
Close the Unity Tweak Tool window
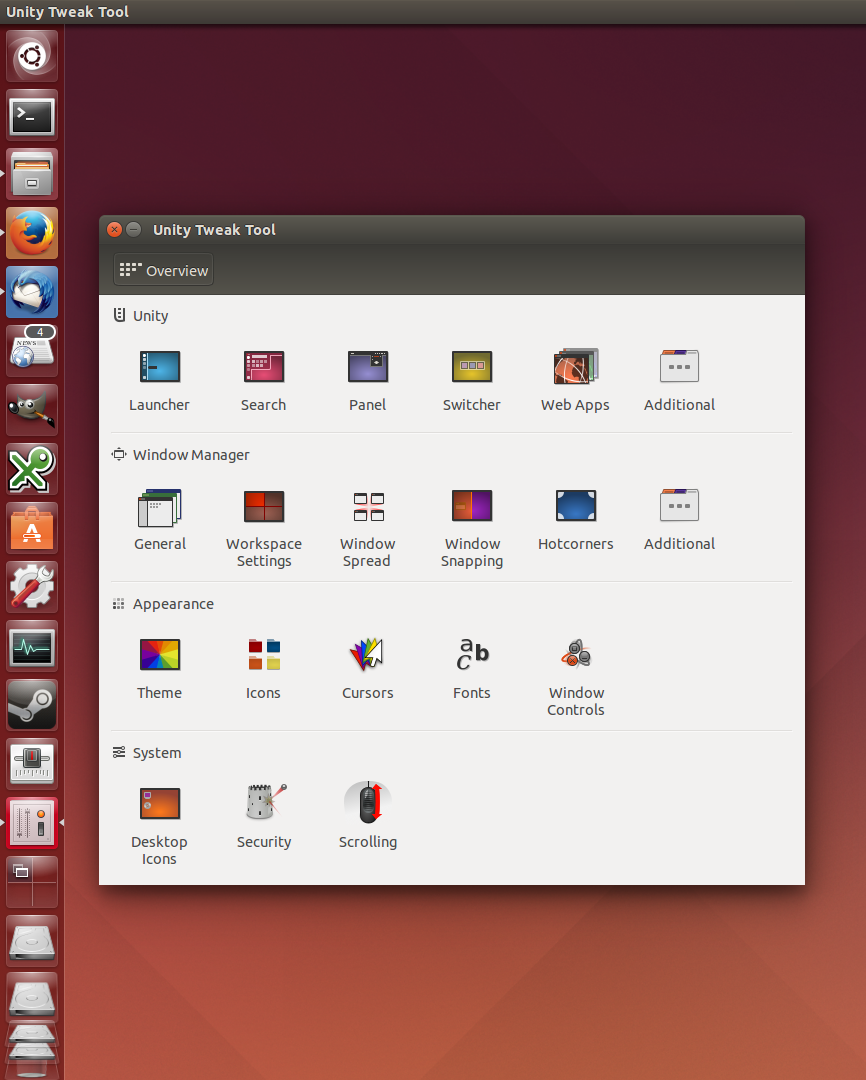pyautogui.click(x=114, y=230)
